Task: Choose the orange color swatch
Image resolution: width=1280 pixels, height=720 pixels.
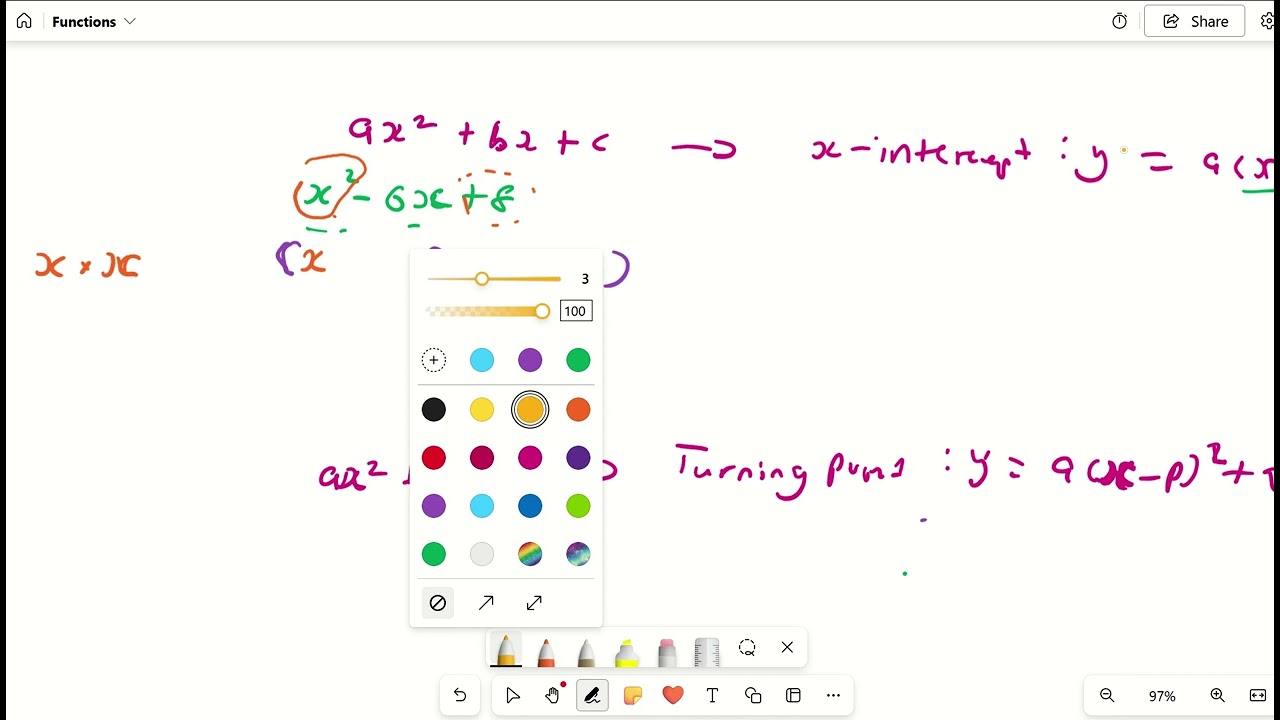Action: (578, 409)
